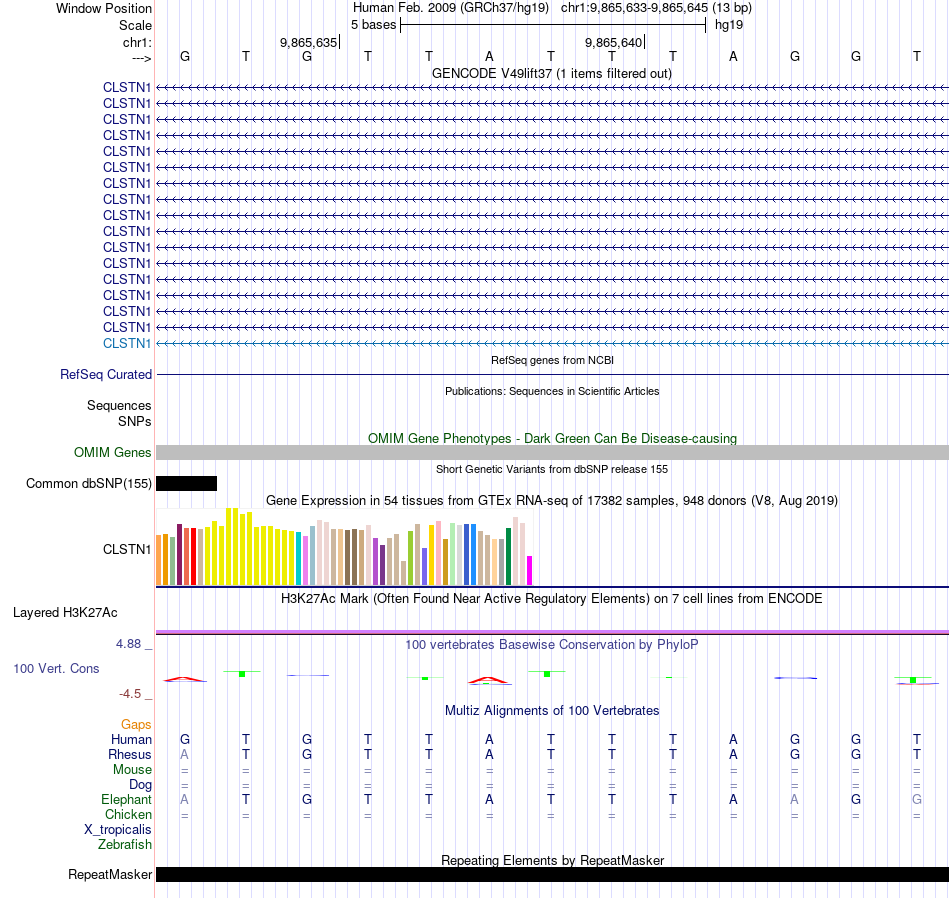This screenshot has width=950, height=898.
Task: Click the 'RefSeq Curated' track label
Action: pos(105,374)
